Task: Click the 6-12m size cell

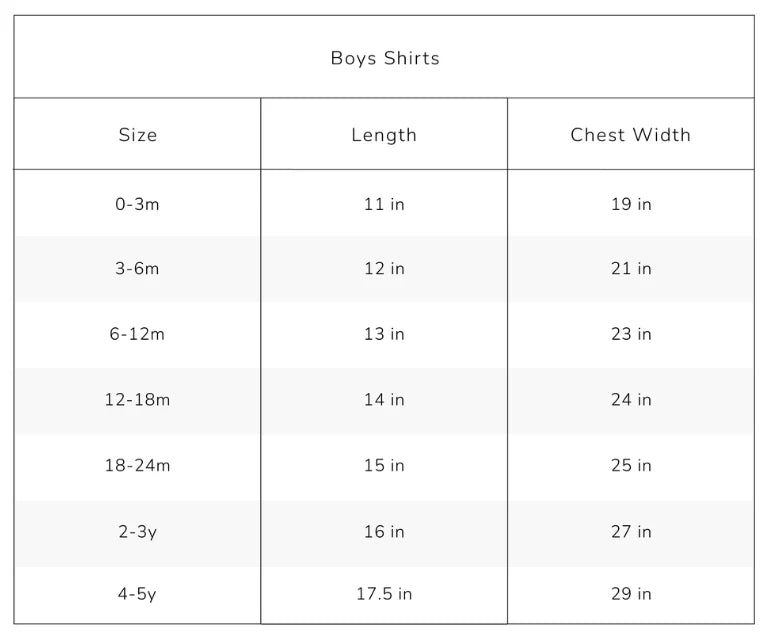Action: coord(137,334)
